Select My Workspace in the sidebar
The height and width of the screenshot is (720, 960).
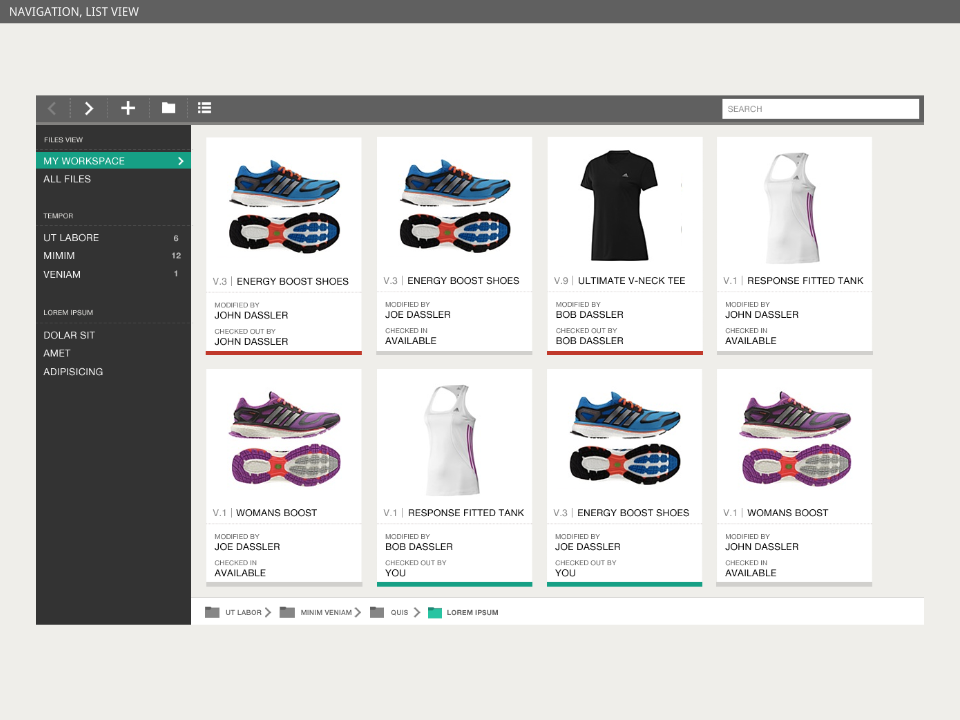(x=113, y=160)
